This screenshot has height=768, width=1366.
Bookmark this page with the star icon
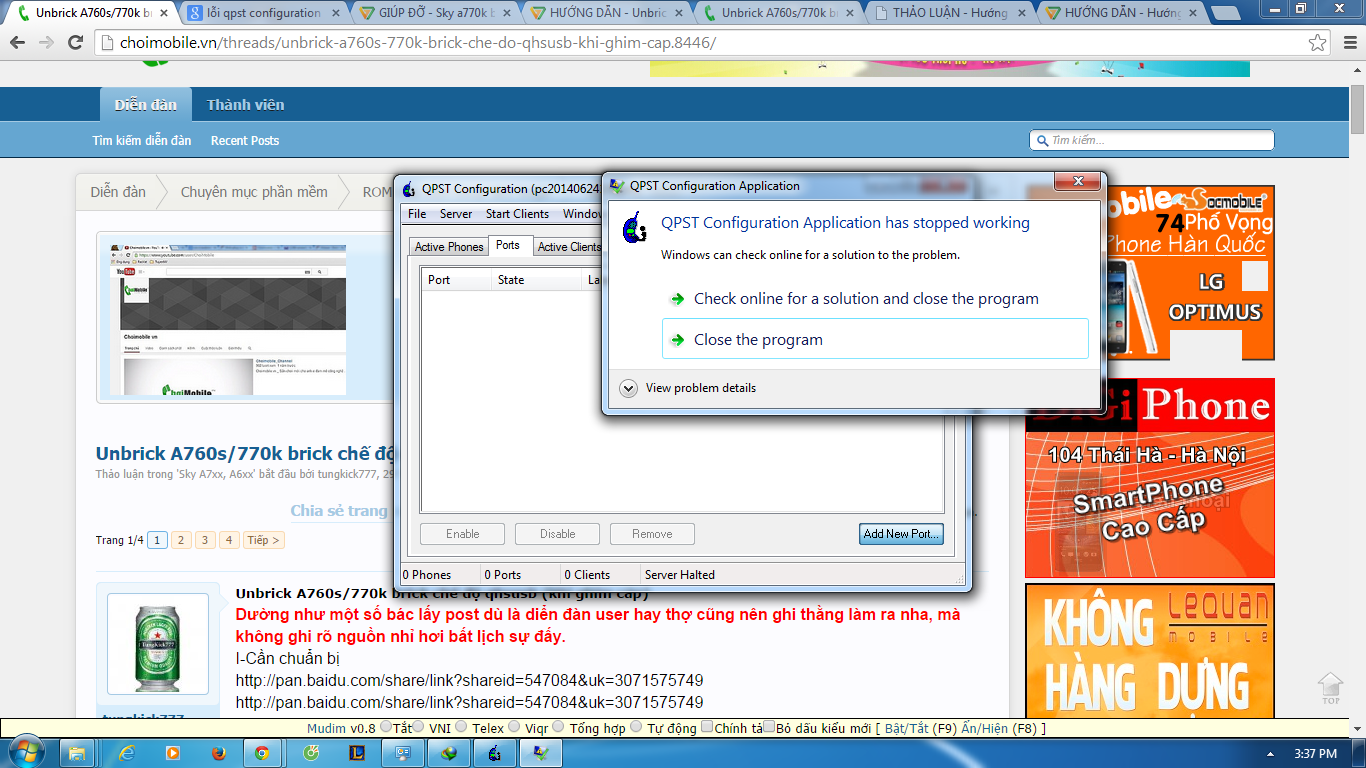click(x=1317, y=43)
